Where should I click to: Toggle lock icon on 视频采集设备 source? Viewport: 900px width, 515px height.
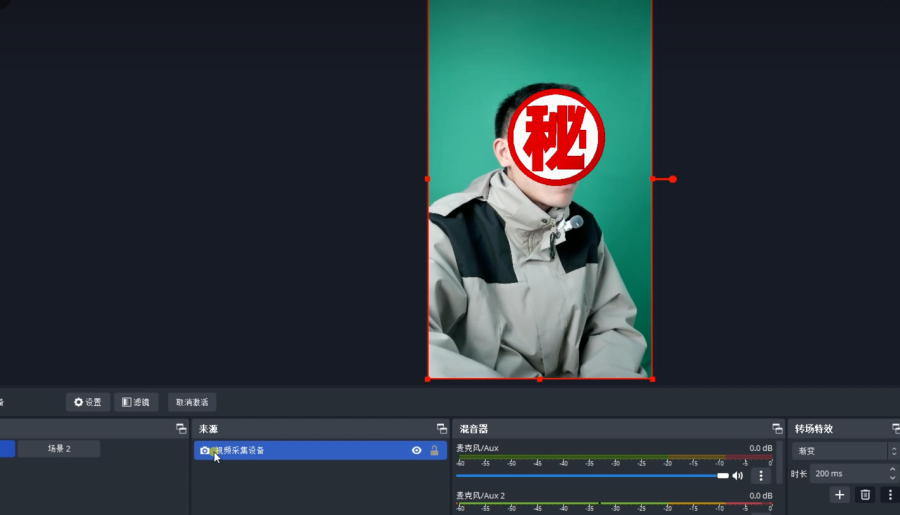435,451
